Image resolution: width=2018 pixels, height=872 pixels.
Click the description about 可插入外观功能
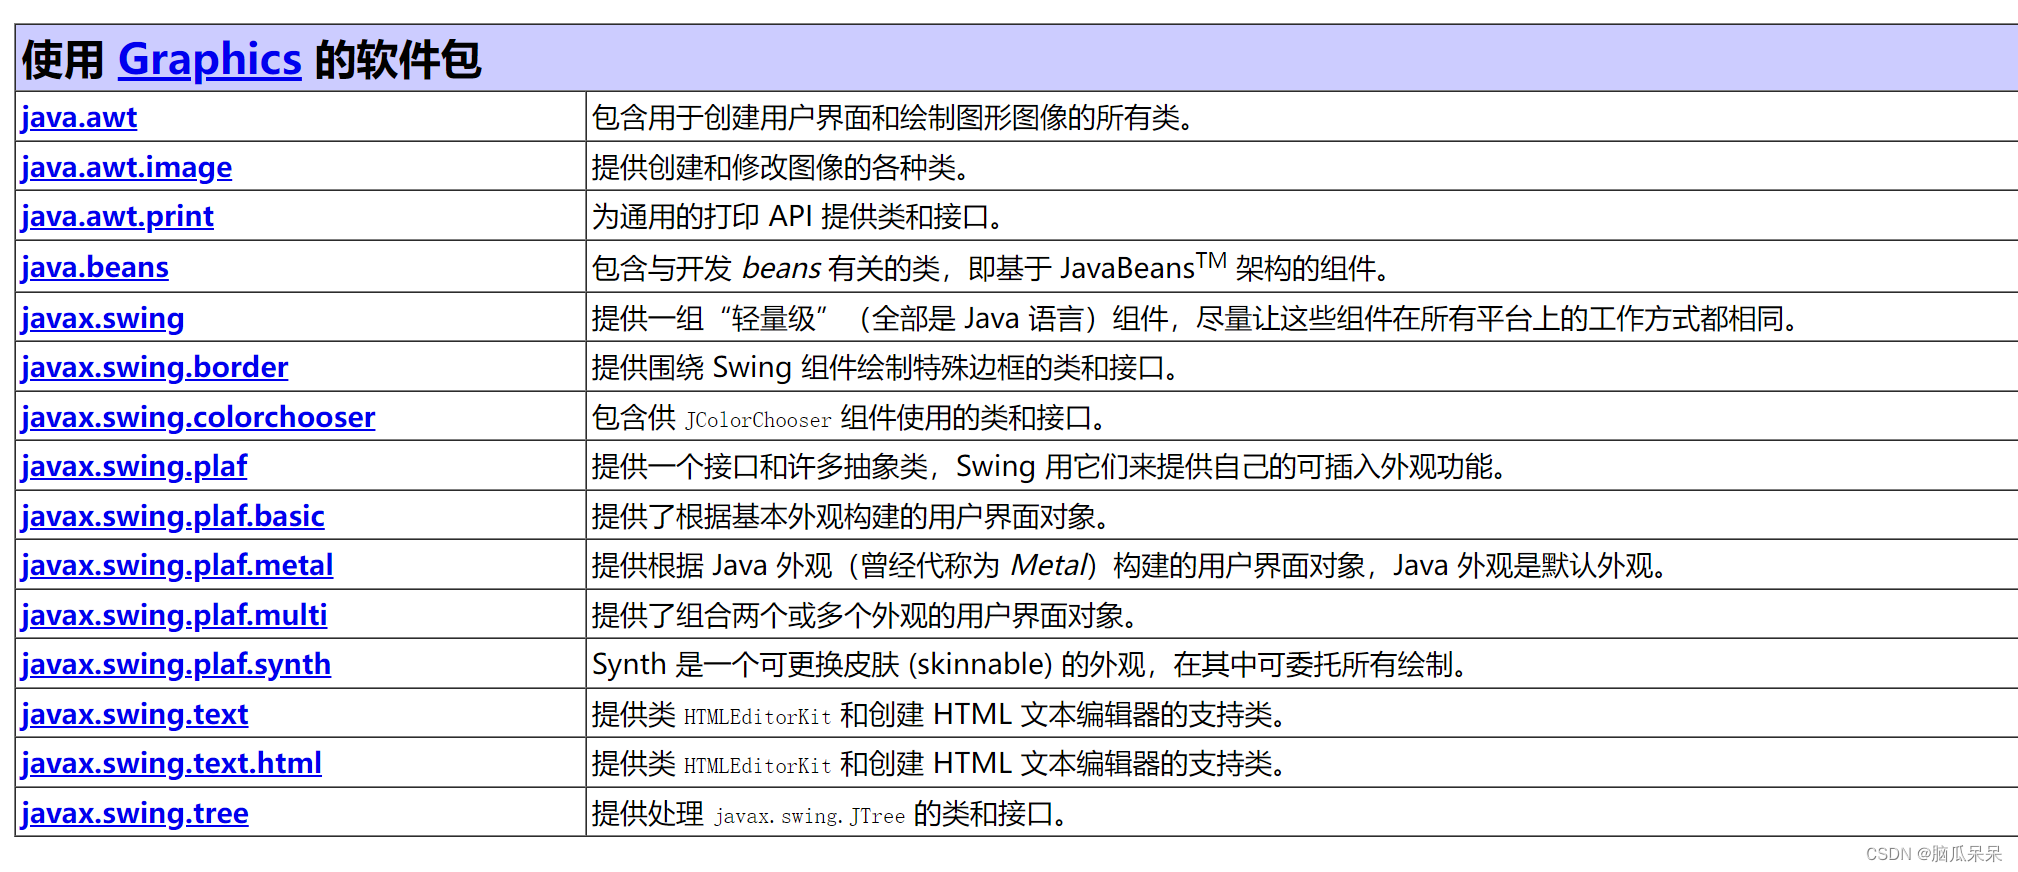(x=1050, y=466)
